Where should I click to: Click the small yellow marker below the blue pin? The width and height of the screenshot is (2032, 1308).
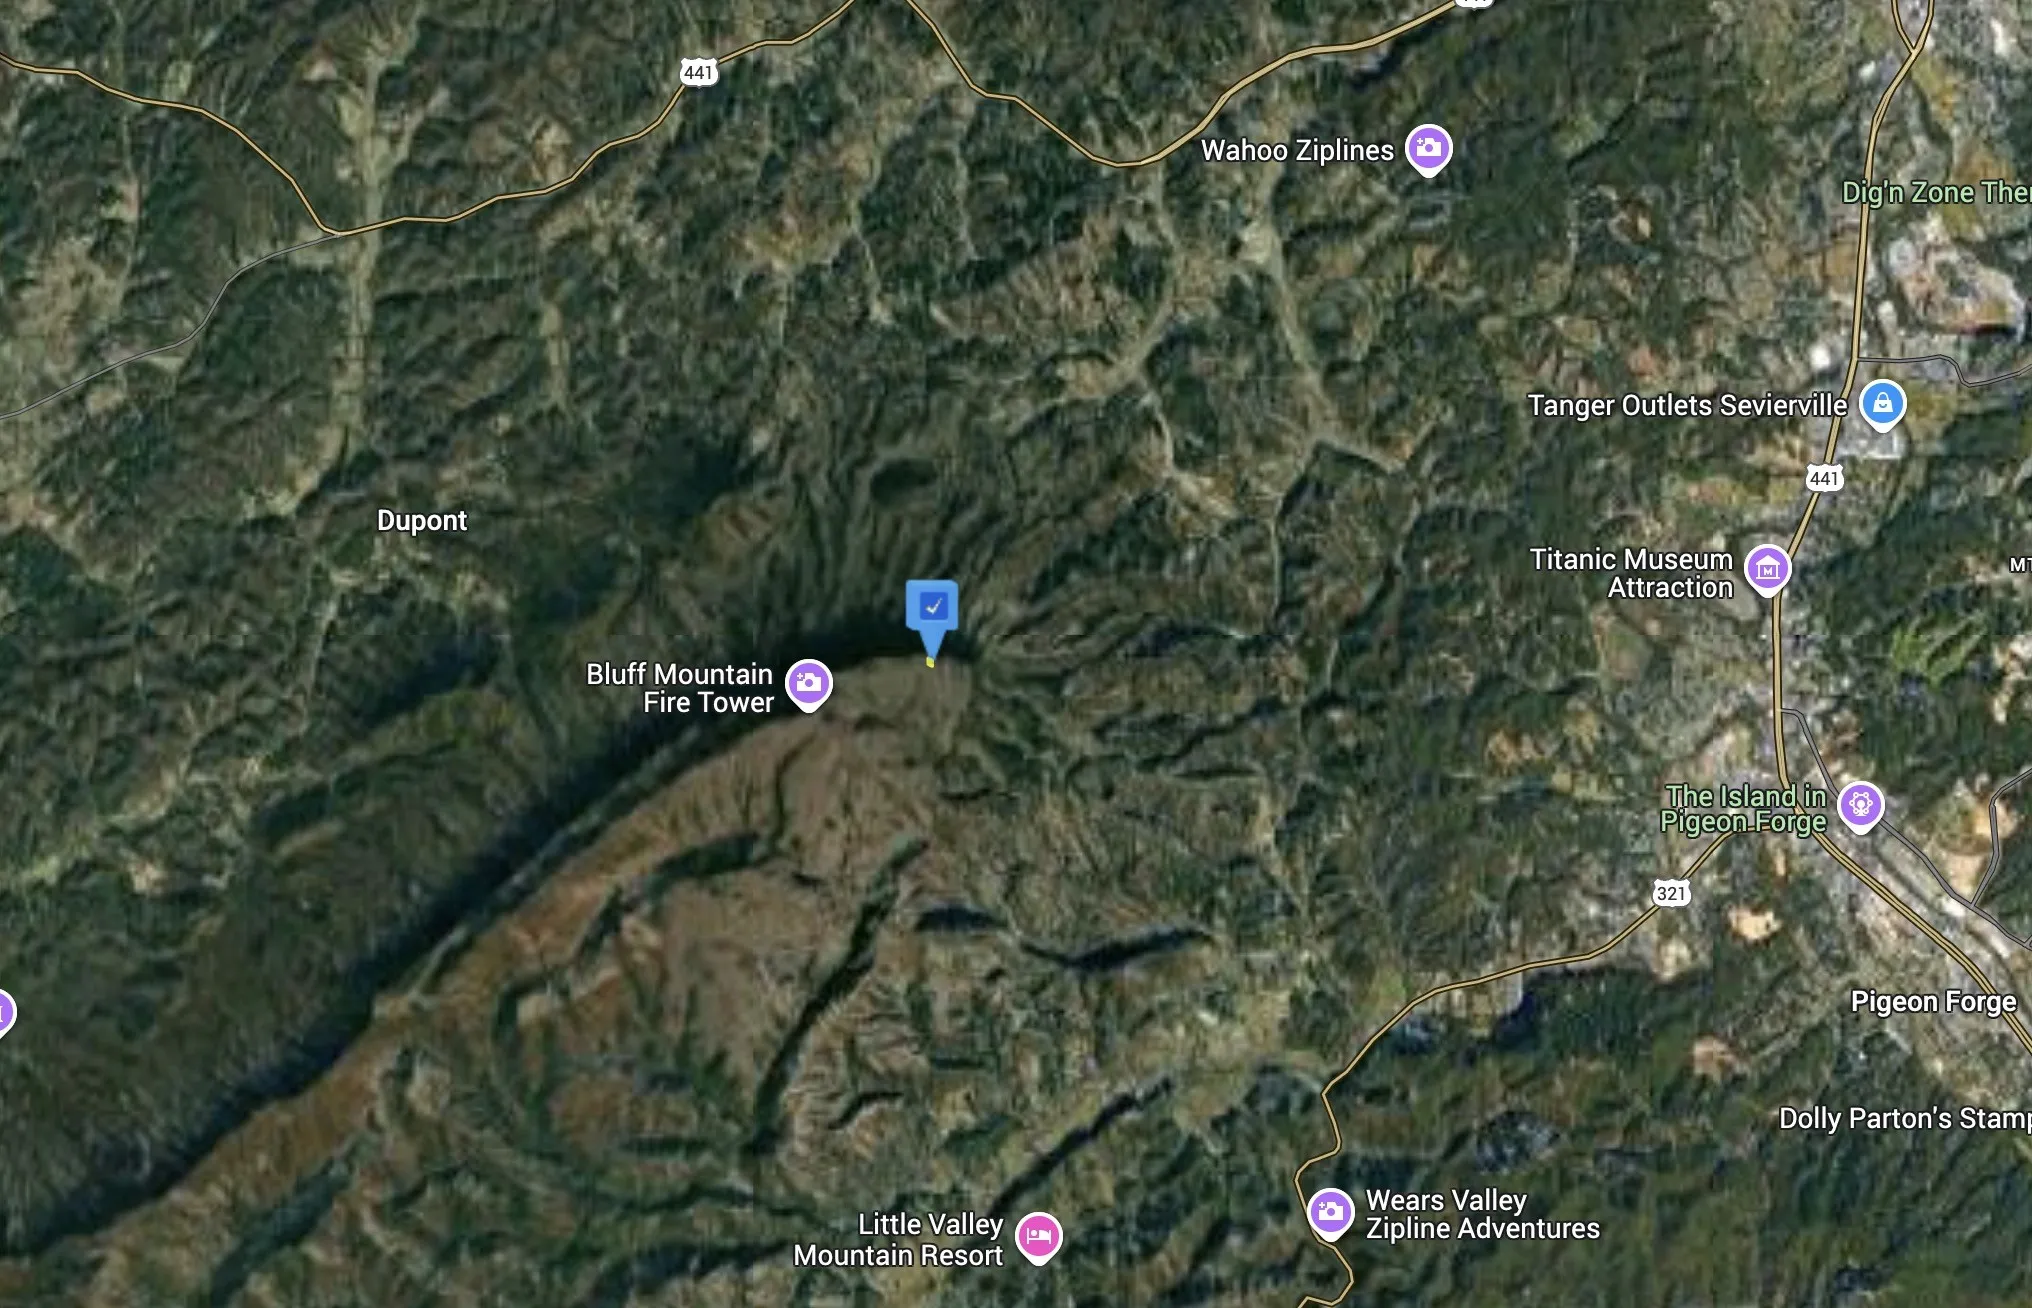click(x=930, y=662)
